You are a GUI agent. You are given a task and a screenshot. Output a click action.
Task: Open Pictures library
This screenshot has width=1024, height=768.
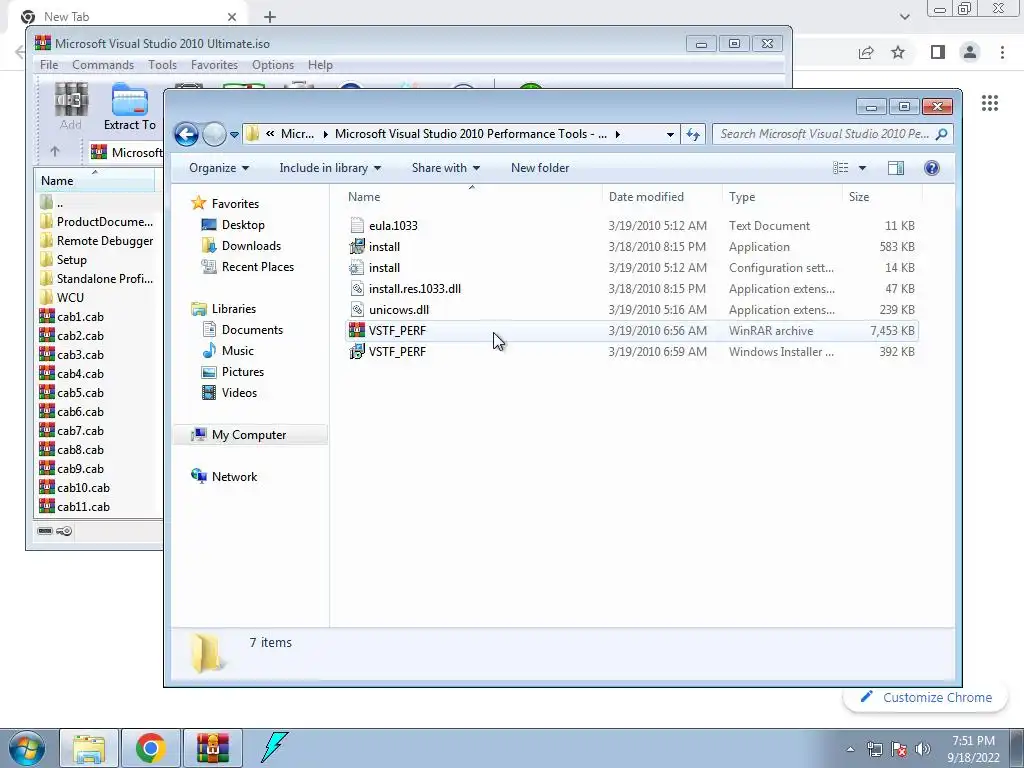click(x=233, y=372)
